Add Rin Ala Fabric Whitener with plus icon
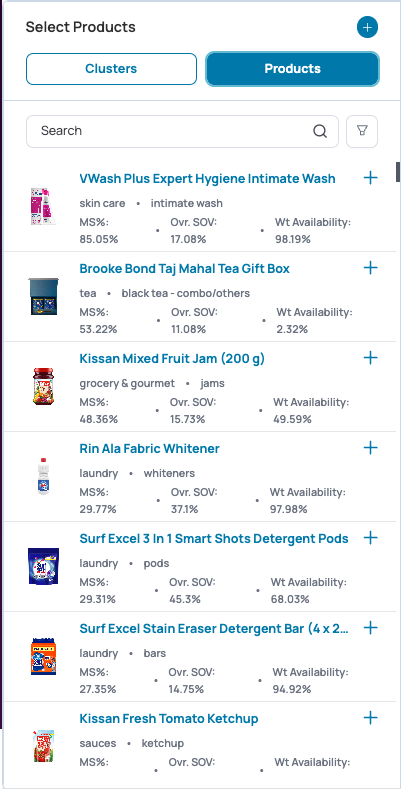This screenshot has height=789, width=401. pyautogui.click(x=370, y=447)
